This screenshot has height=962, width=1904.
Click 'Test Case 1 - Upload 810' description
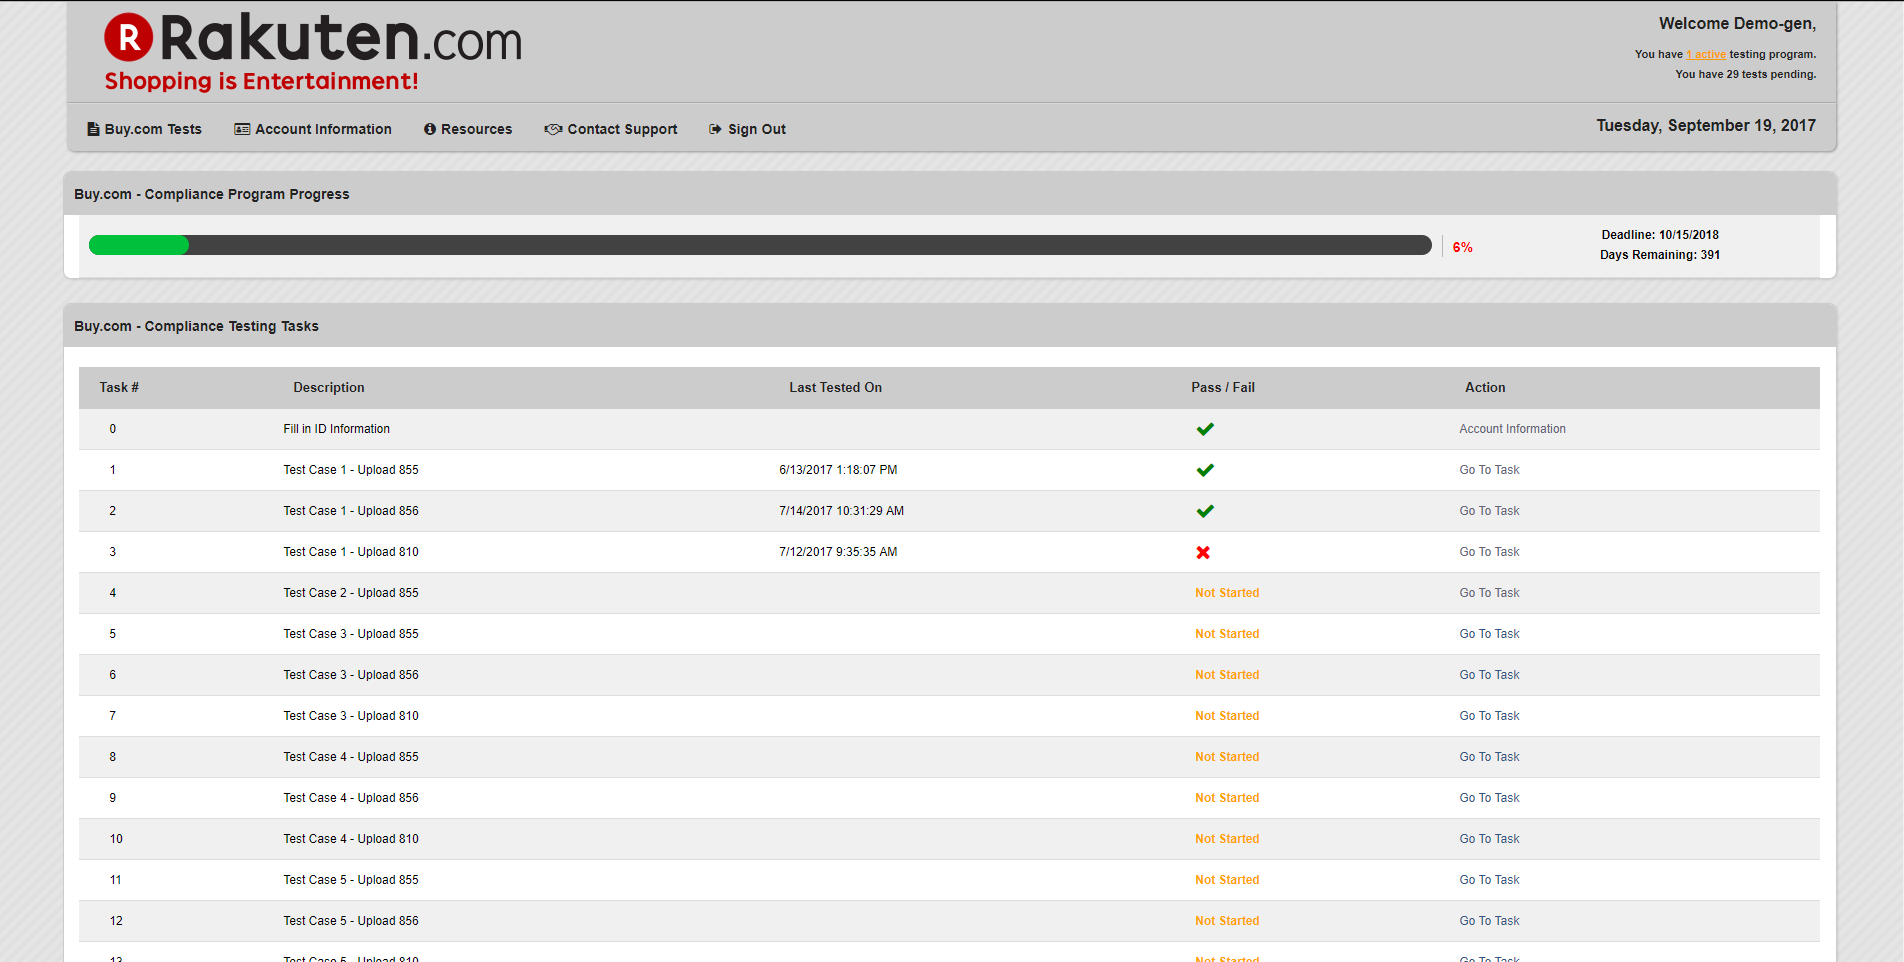coord(351,552)
